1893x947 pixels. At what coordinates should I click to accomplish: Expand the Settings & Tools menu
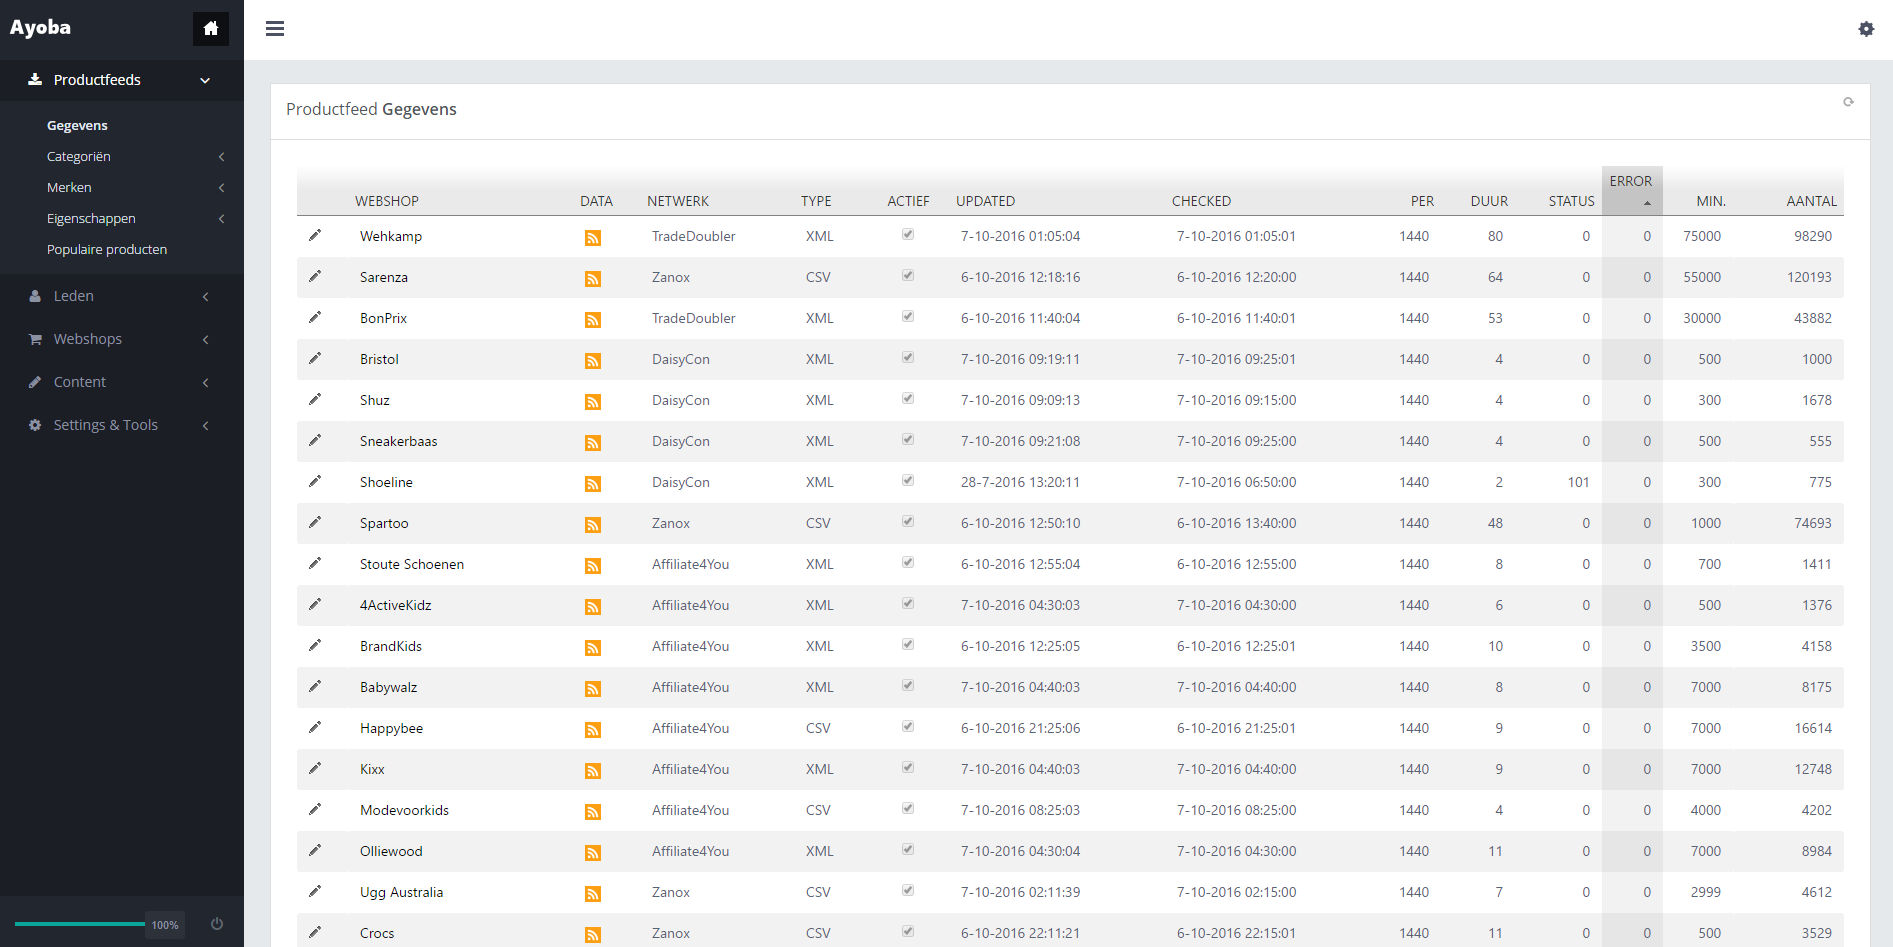pyautogui.click(x=122, y=425)
